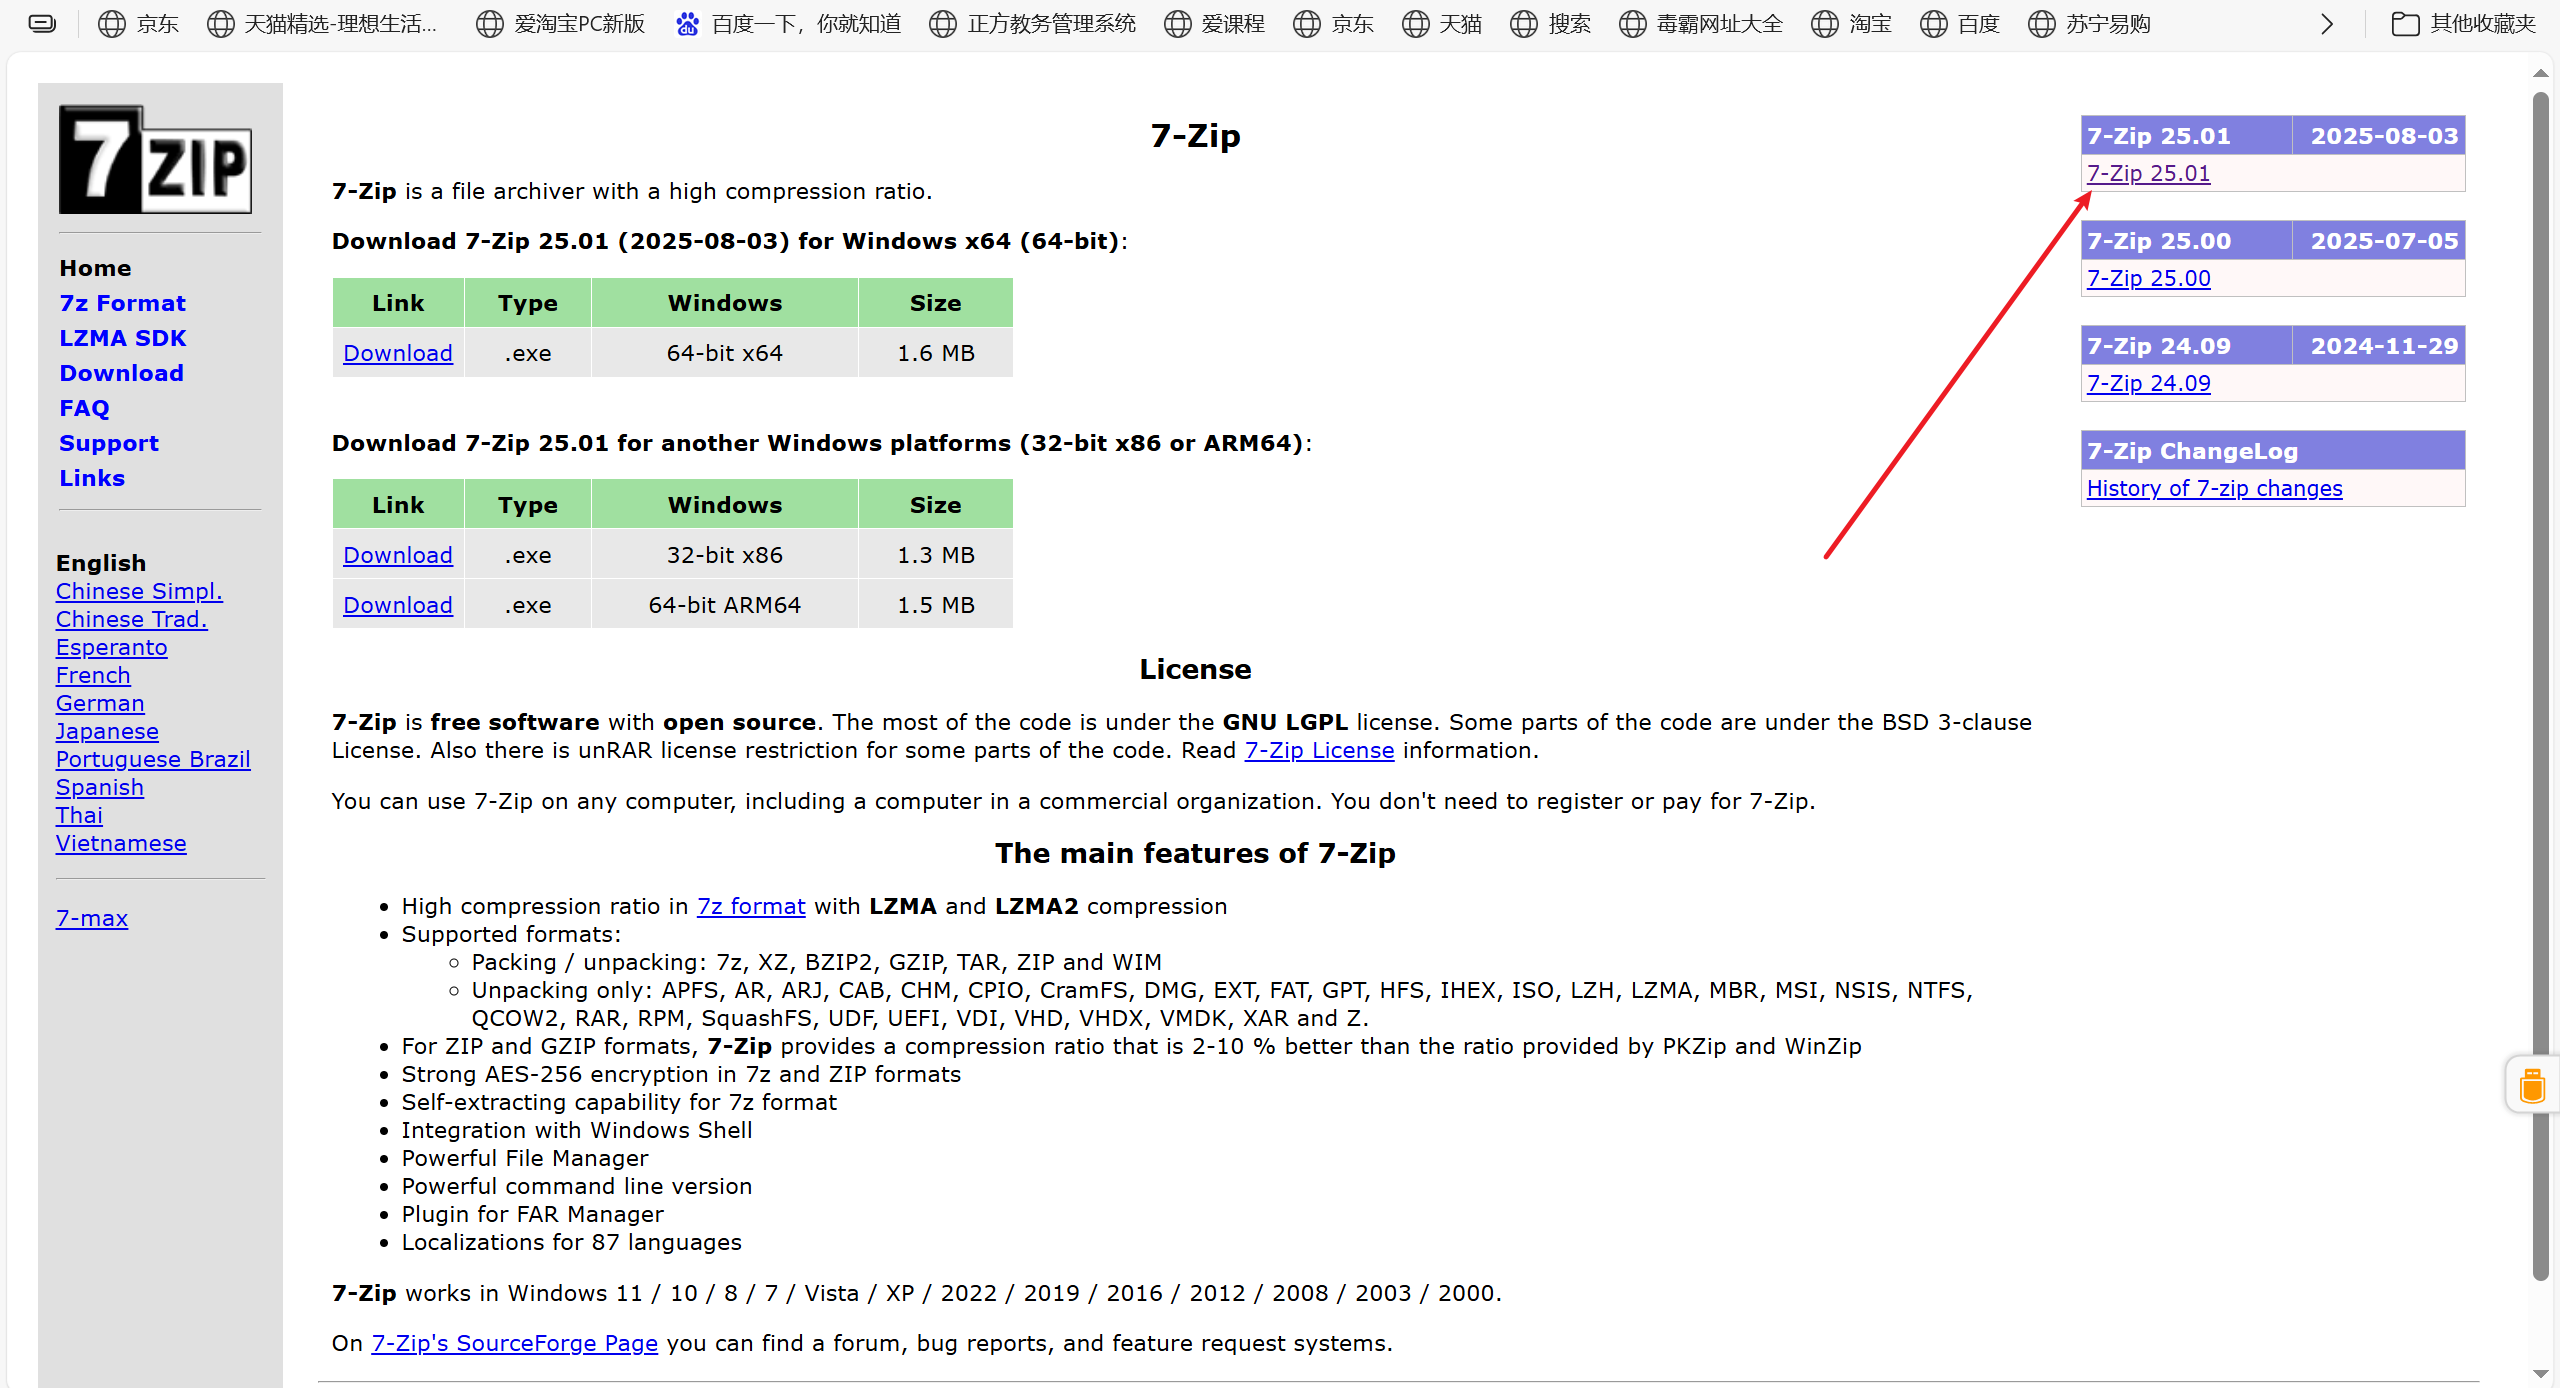Switch language to Chinese Simpl.

click(139, 591)
